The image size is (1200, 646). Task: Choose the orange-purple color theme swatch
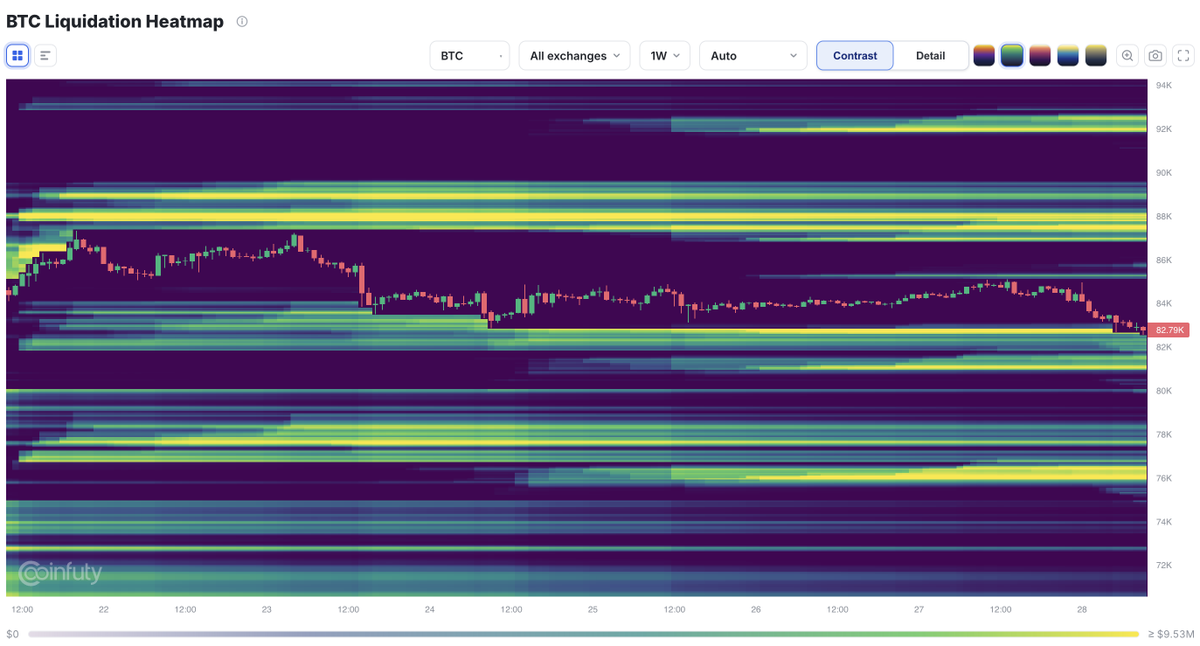984,56
